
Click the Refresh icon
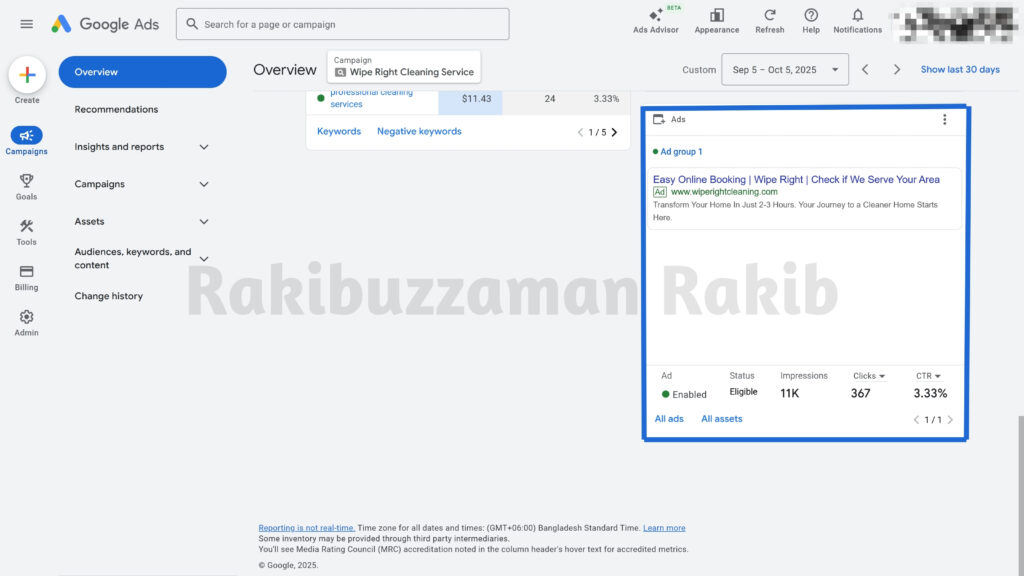click(770, 16)
